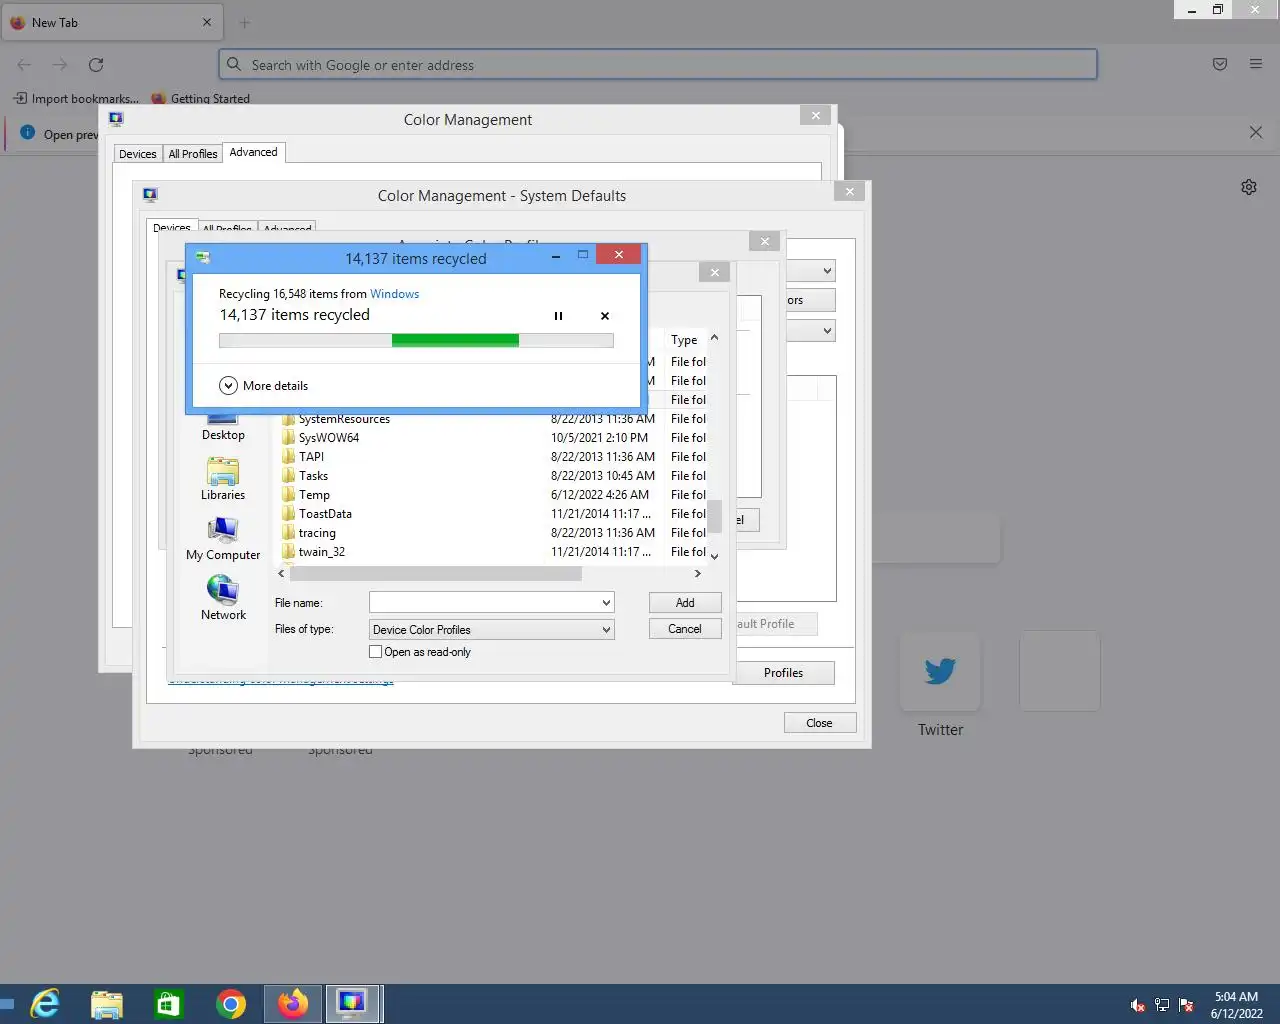Image resolution: width=1280 pixels, height=1024 pixels.
Task: Open Windows Store from taskbar
Action: [x=169, y=1004]
